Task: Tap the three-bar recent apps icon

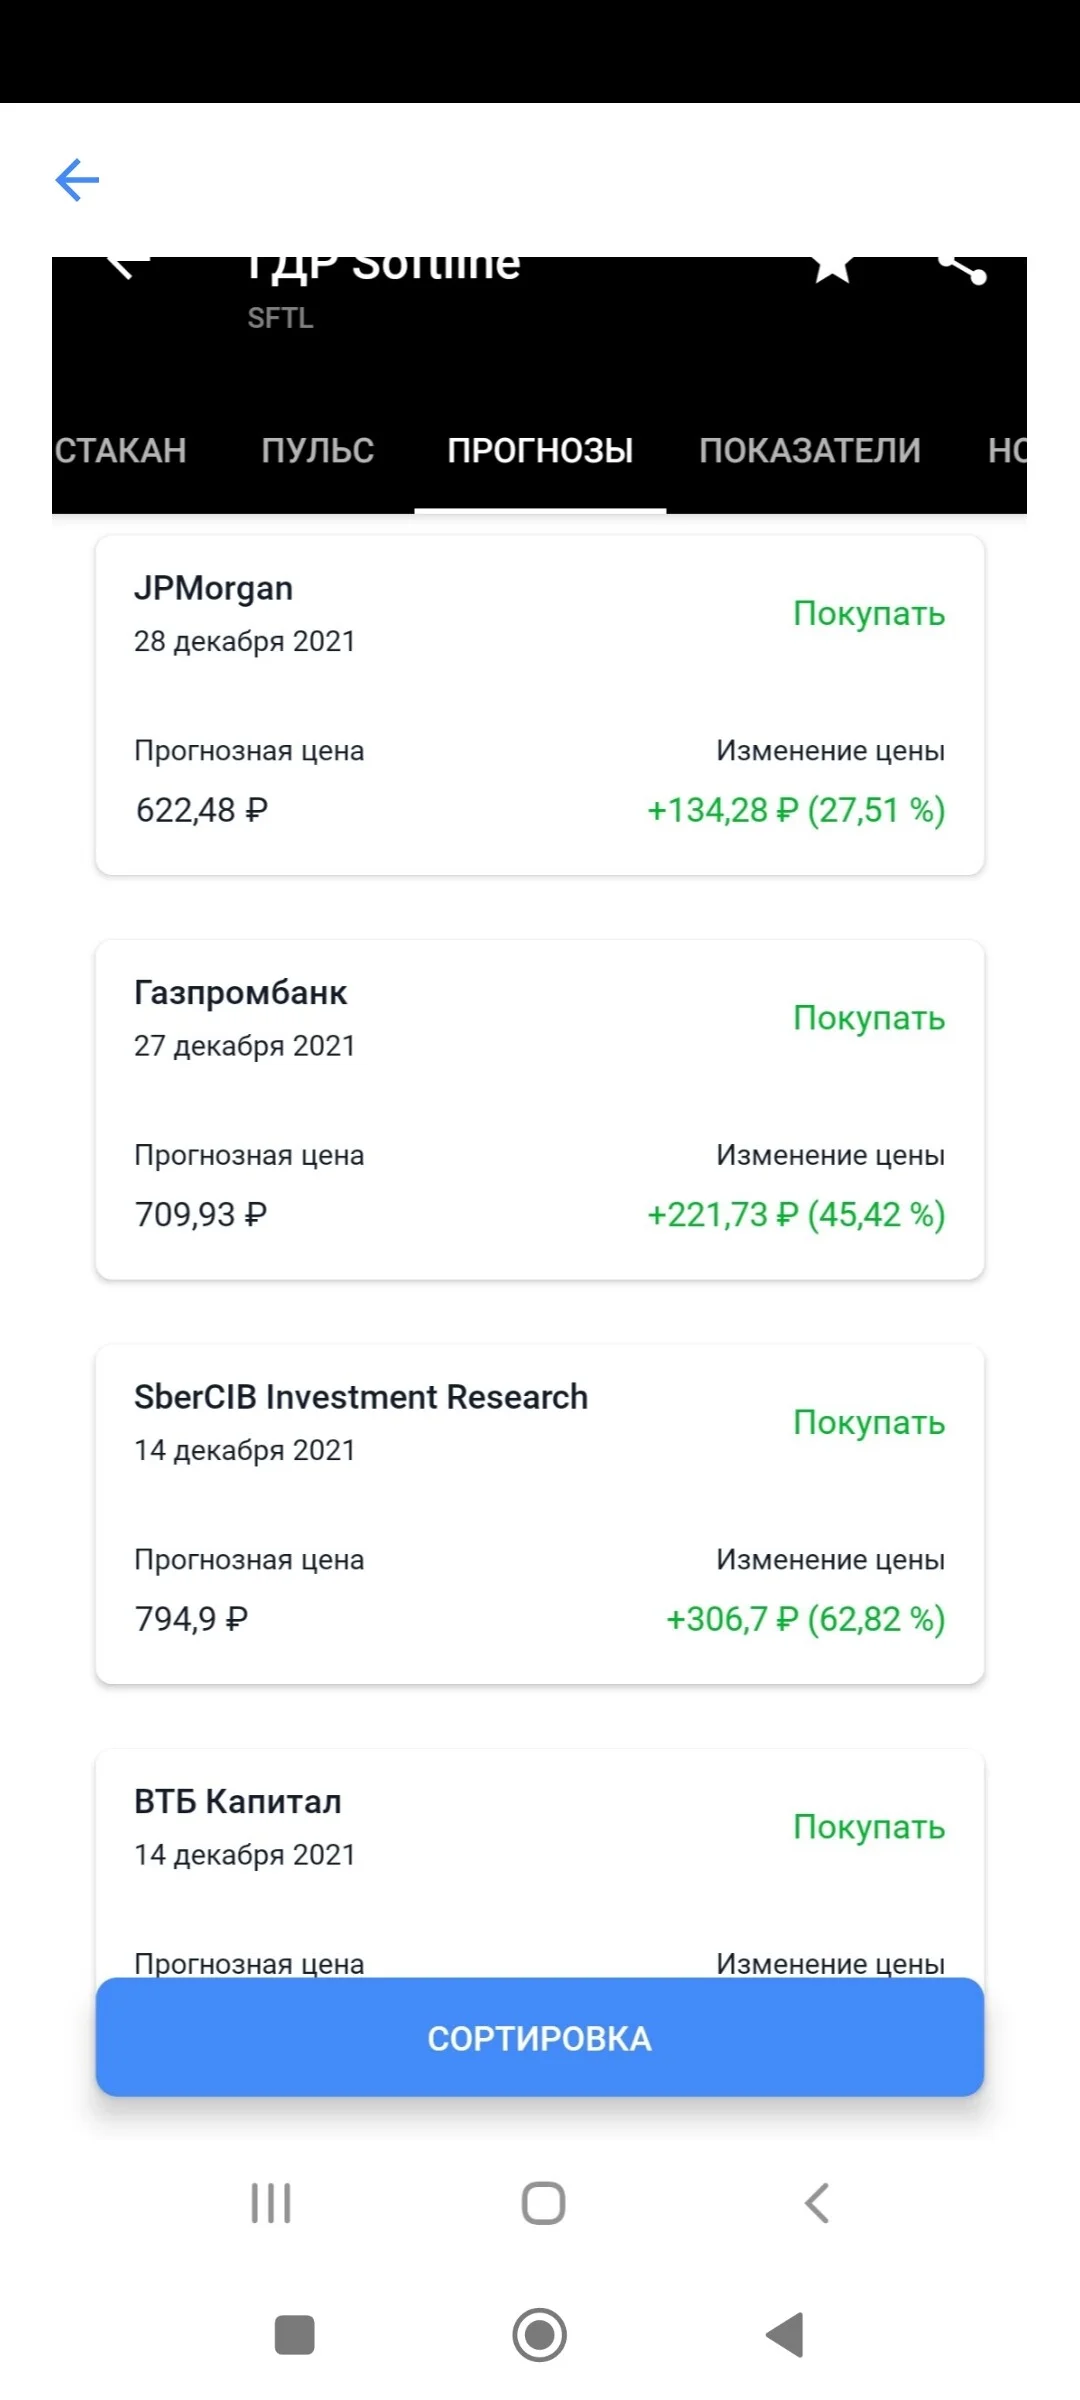Action: 270,2202
